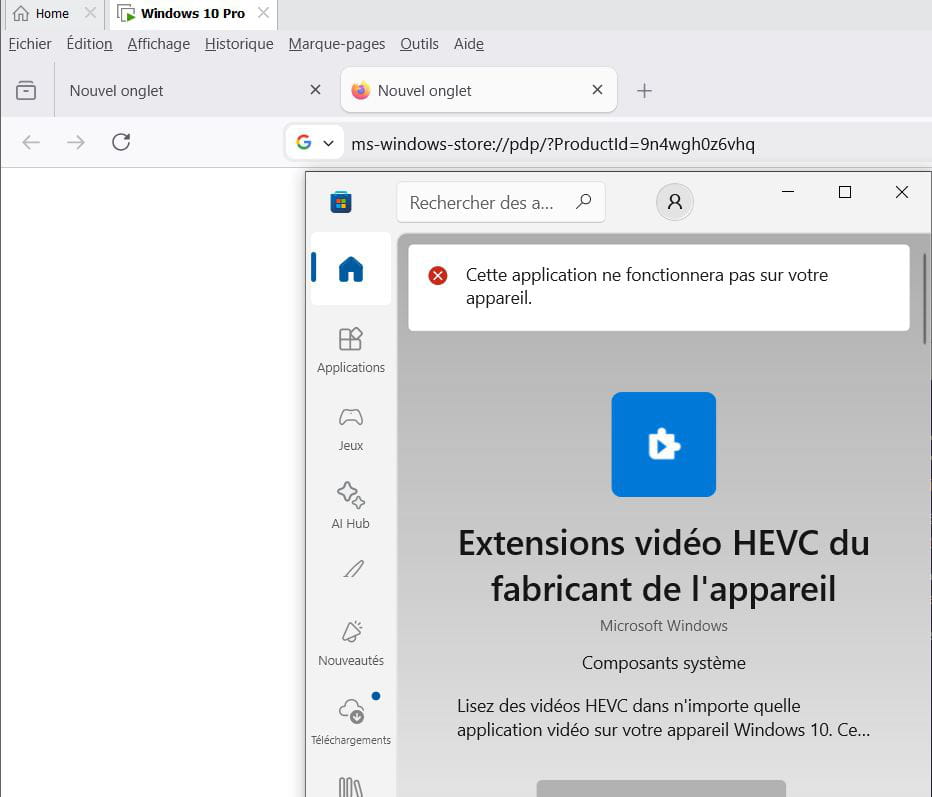Click the Rechercher des applications search field
Screen dimensions: 932x797
pos(500,203)
